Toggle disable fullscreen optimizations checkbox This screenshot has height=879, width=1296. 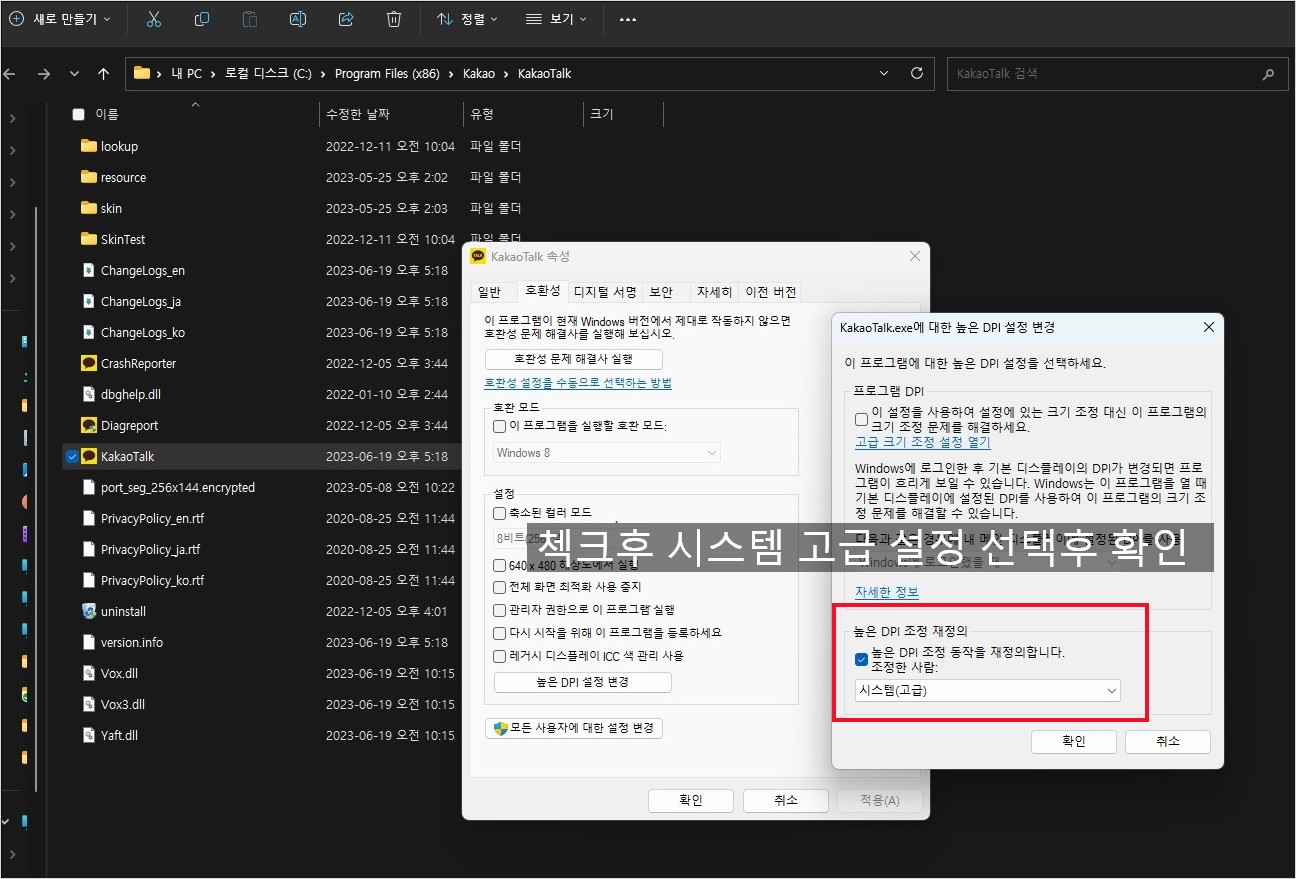pyautogui.click(x=500, y=587)
